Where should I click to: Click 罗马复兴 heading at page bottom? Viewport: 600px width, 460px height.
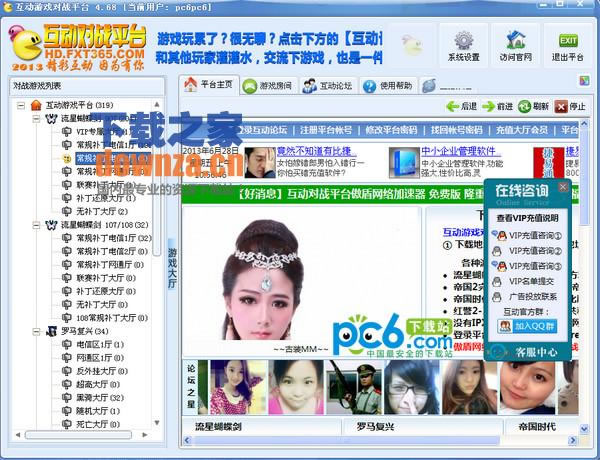pos(375,426)
